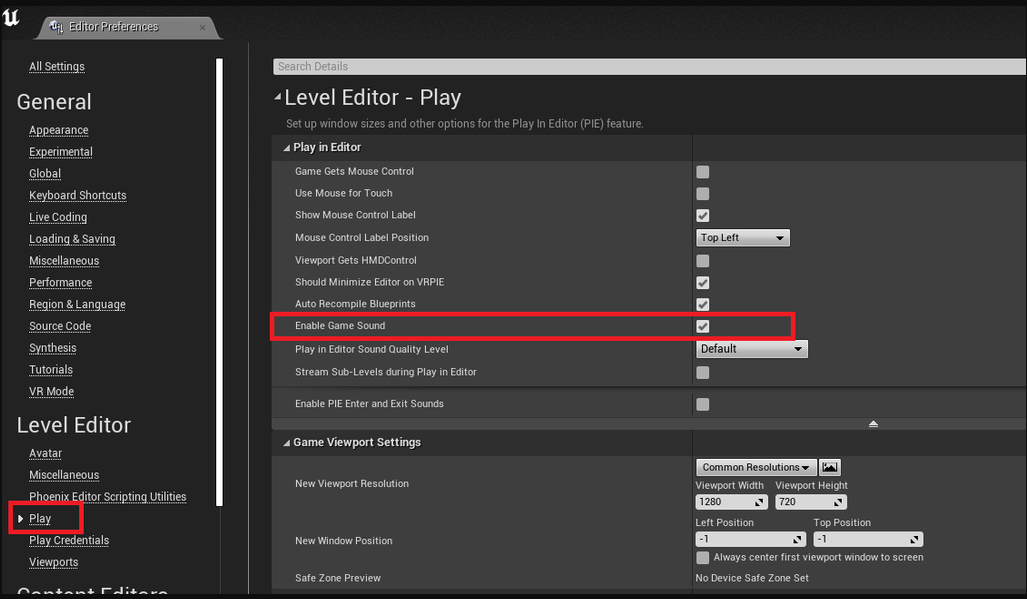Viewport: 1027px width, 599px height.
Task: Toggle Always center first viewport window checkbox
Action: (703, 558)
